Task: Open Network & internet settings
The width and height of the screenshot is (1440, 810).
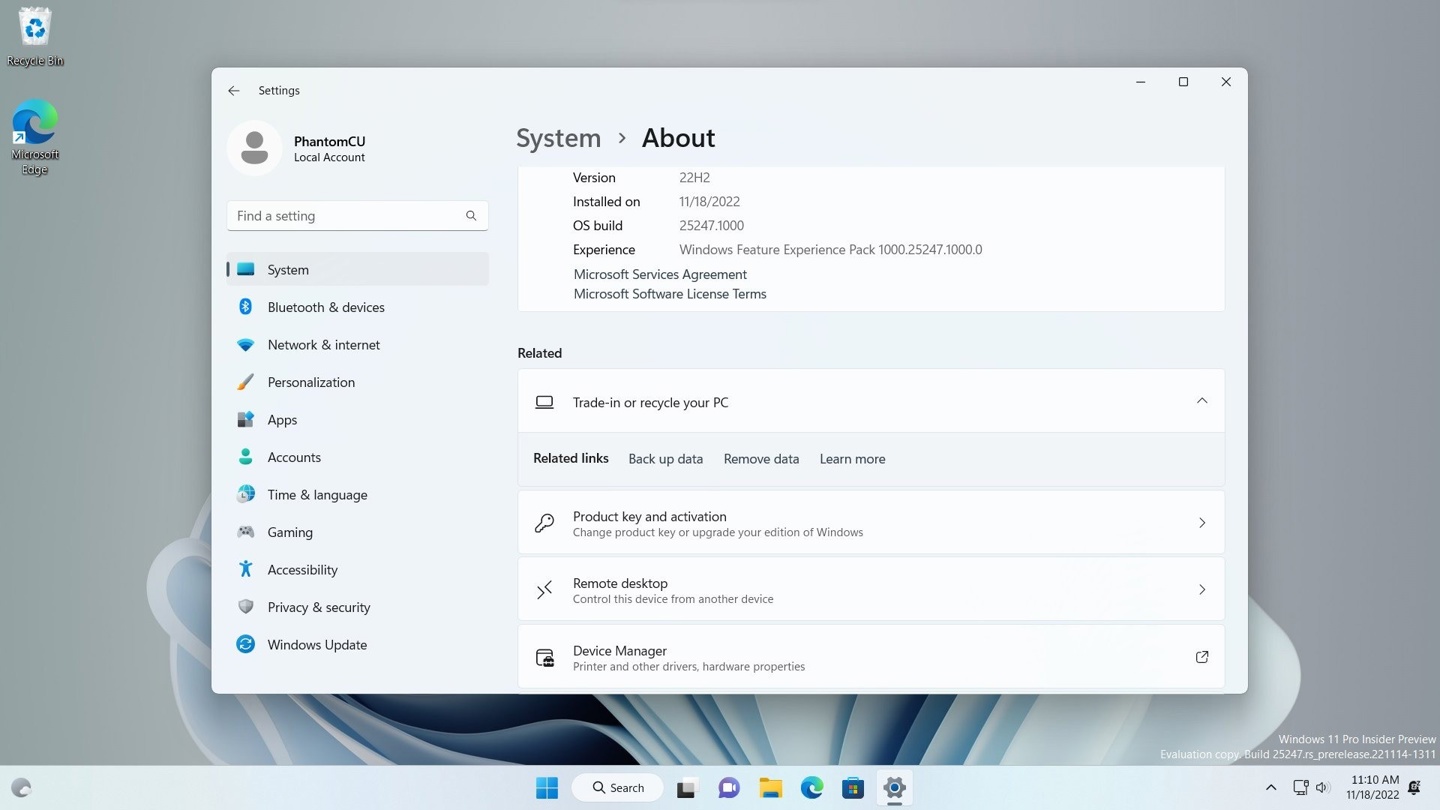Action: pyautogui.click(x=323, y=344)
